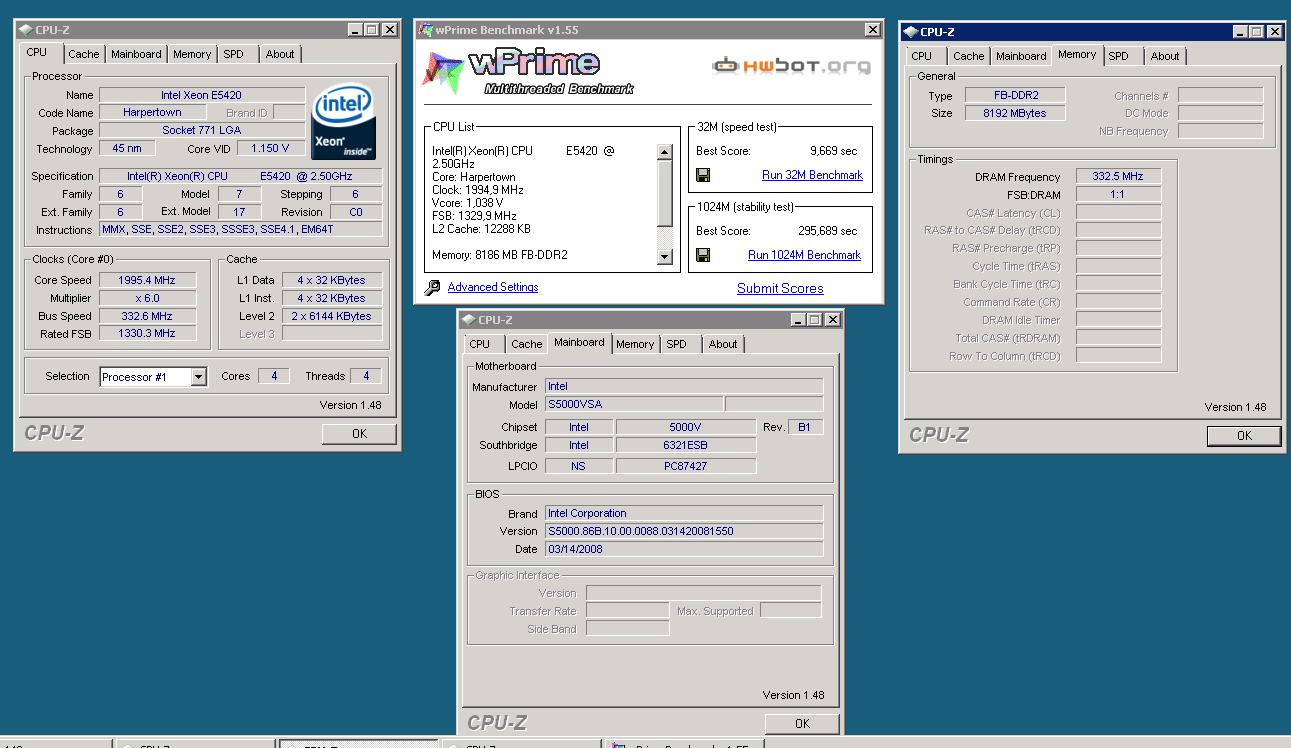Click the 9,669 sec best score
1291x748 pixels.
833,151
